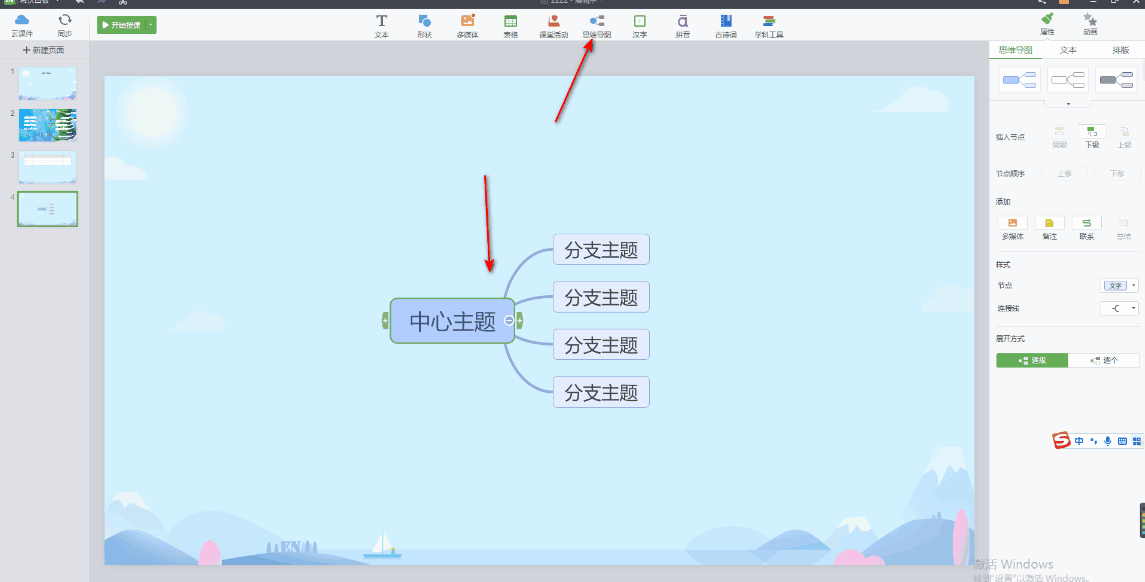The height and width of the screenshot is (582, 1145).
Task: Select slide 2 thumbnail
Action: (47, 125)
